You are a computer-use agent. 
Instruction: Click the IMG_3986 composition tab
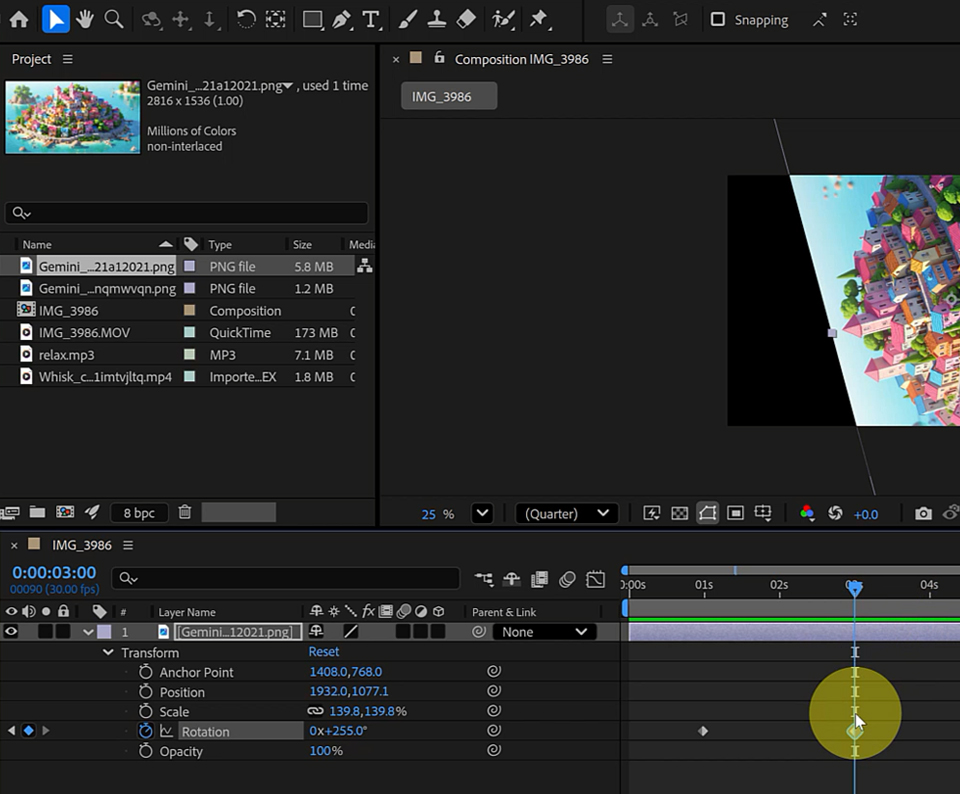tap(449, 97)
